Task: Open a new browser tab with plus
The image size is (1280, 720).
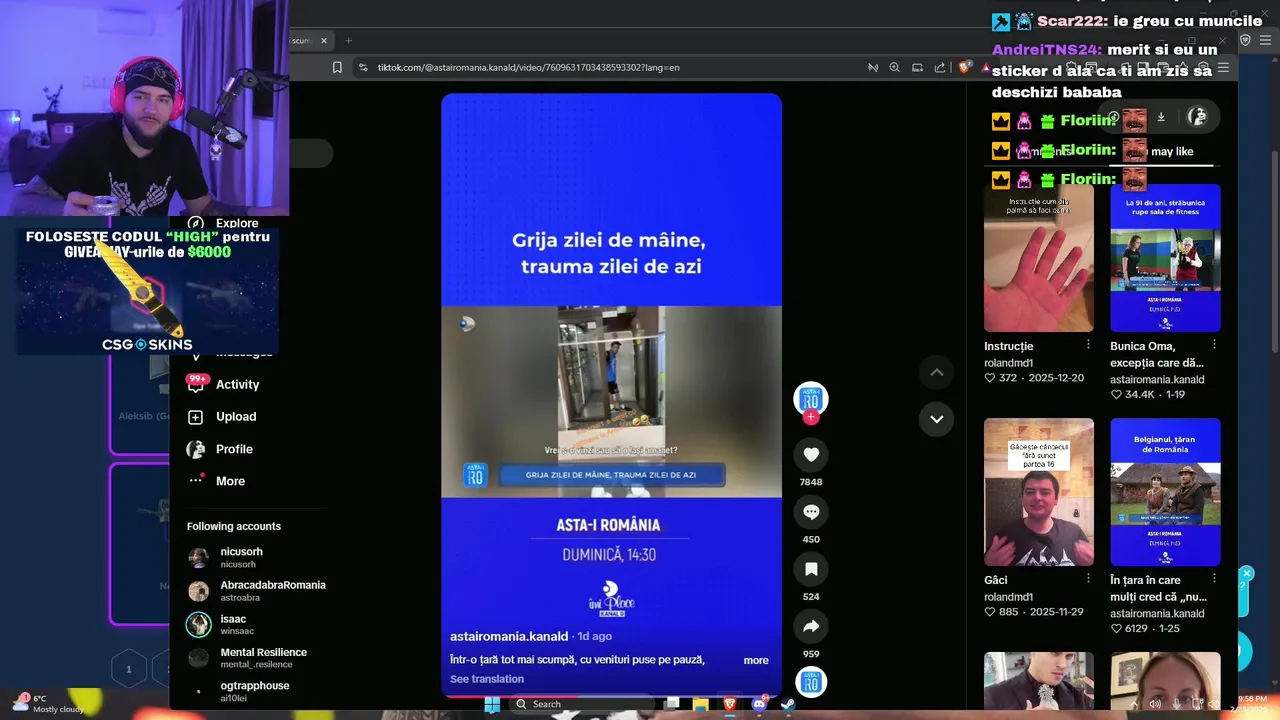Action: point(348,41)
